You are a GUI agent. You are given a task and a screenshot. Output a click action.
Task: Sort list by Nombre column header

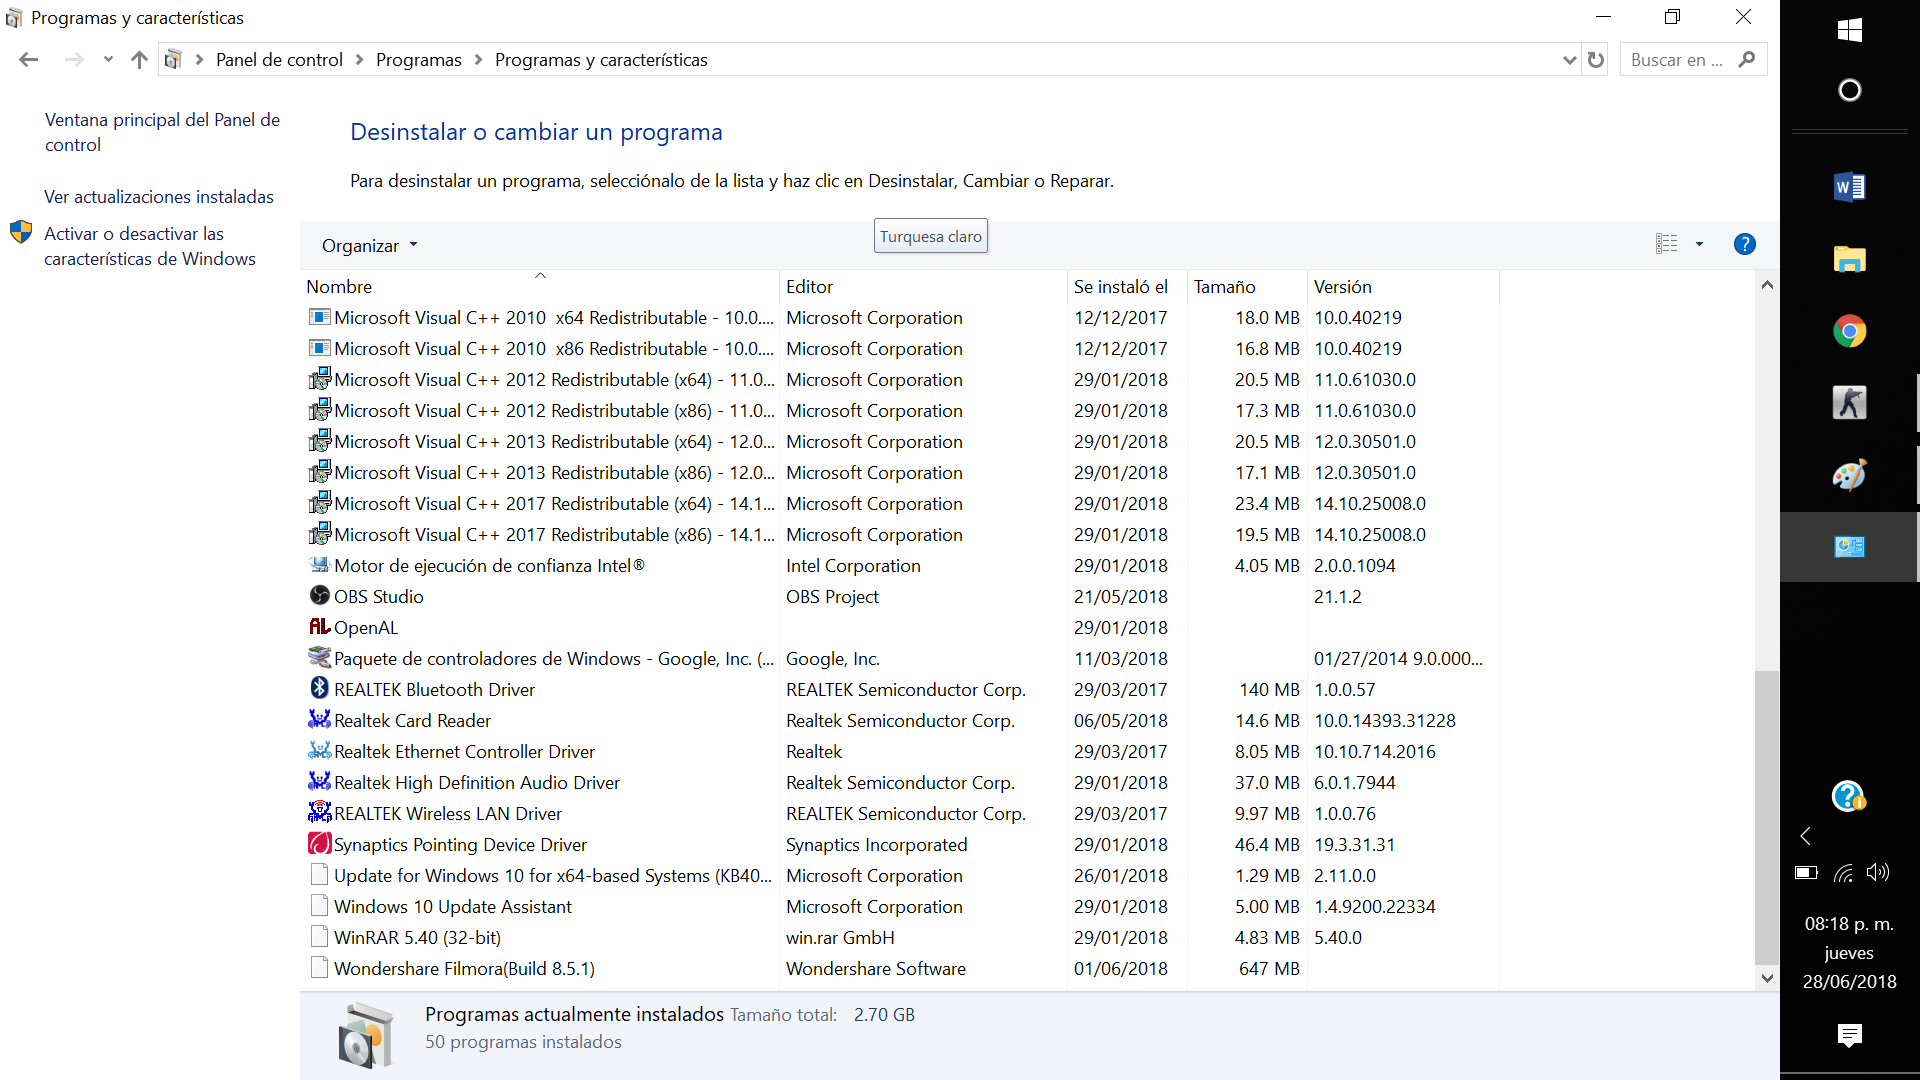pyautogui.click(x=539, y=286)
